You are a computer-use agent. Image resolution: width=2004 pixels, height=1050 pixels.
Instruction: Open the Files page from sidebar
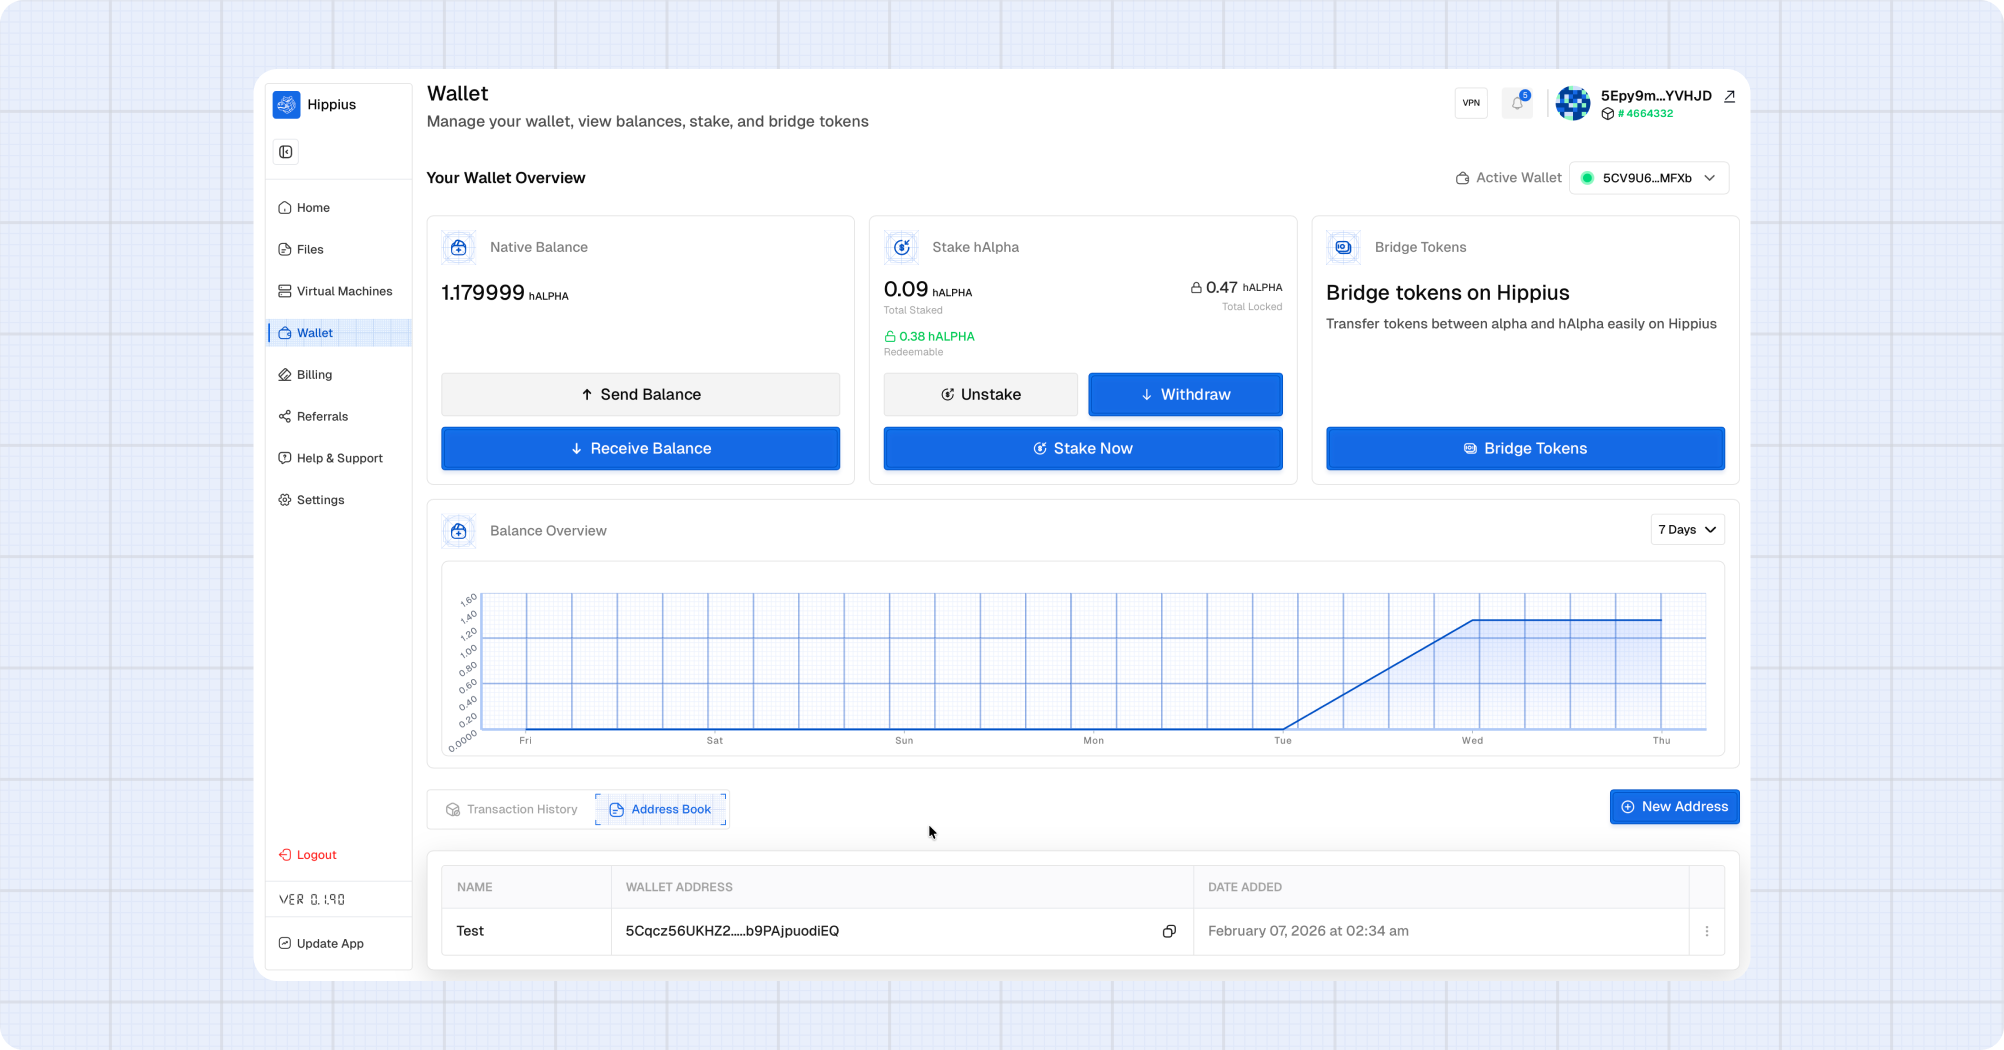(310, 249)
